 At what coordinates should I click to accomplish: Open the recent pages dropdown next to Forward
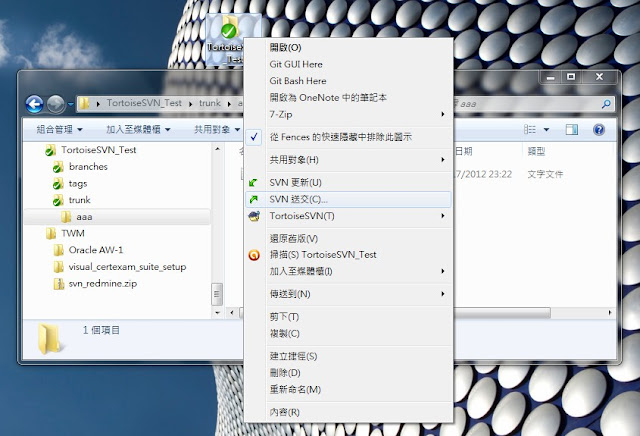[x=71, y=104]
